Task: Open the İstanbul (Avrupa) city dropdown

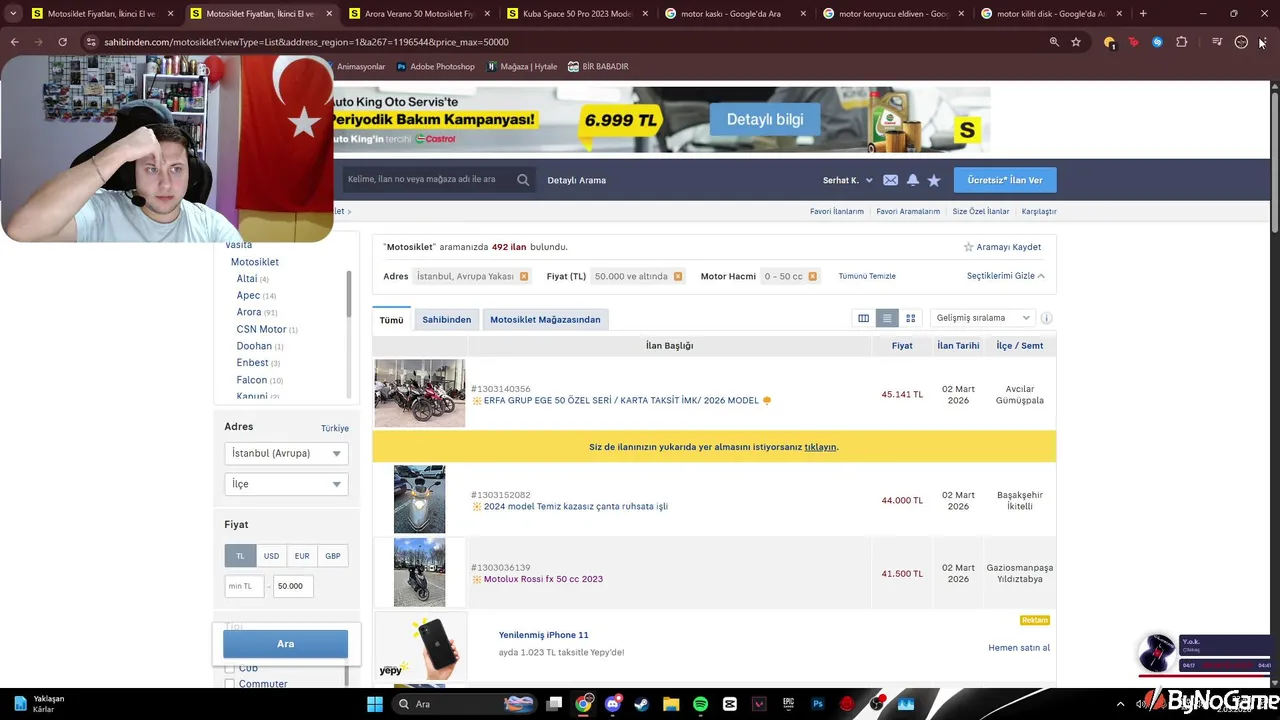Action: (286, 453)
